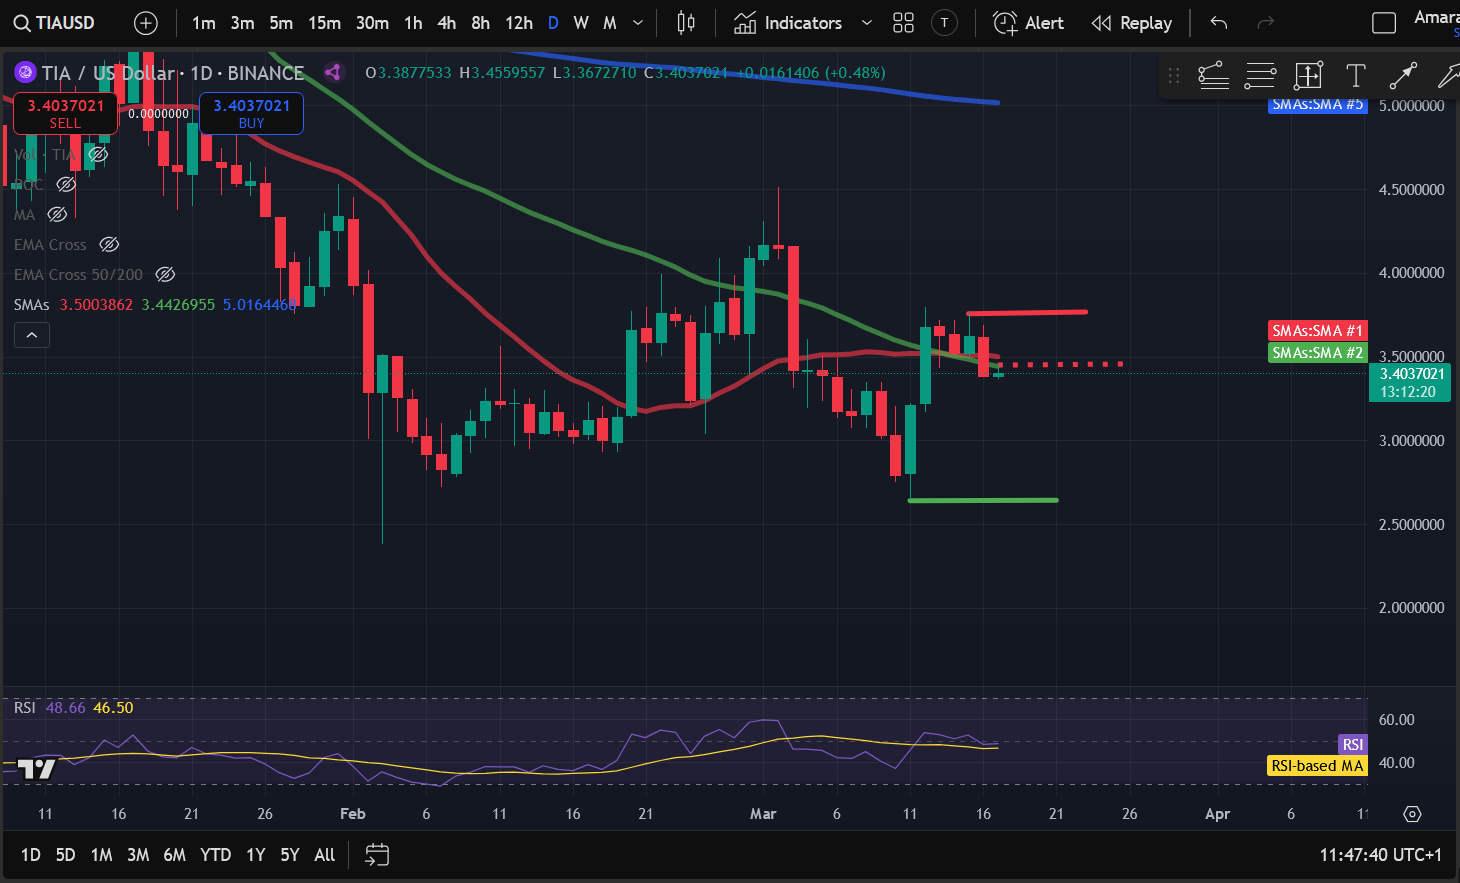Show the hidden ROC indicator

pos(66,184)
